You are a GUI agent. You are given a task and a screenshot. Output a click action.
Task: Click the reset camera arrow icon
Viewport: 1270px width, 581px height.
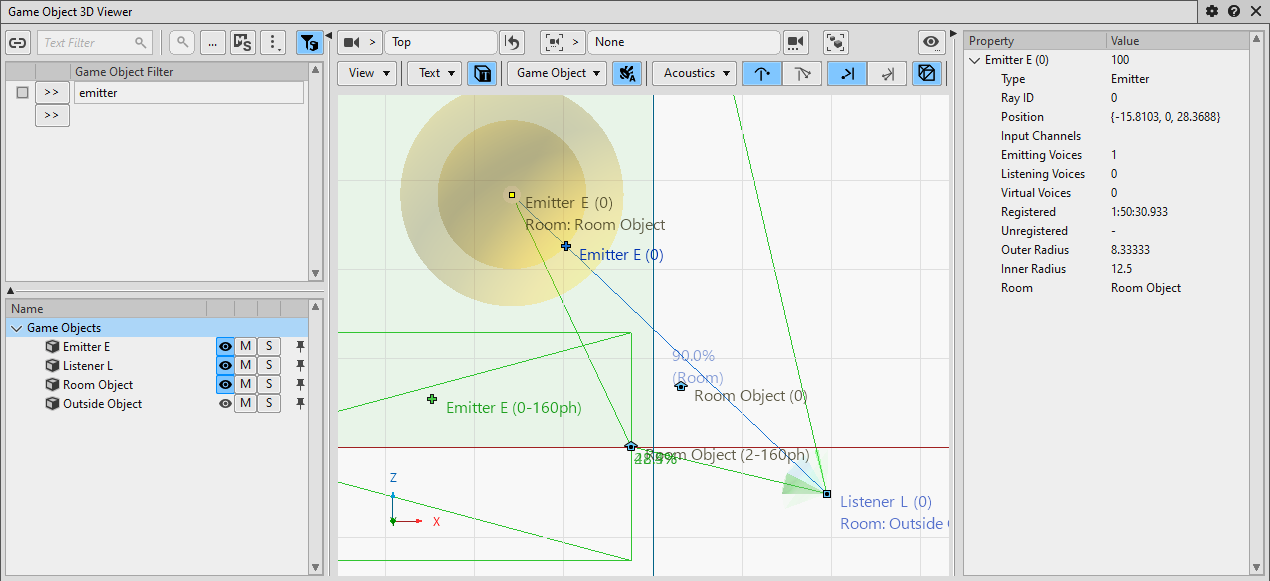point(512,42)
